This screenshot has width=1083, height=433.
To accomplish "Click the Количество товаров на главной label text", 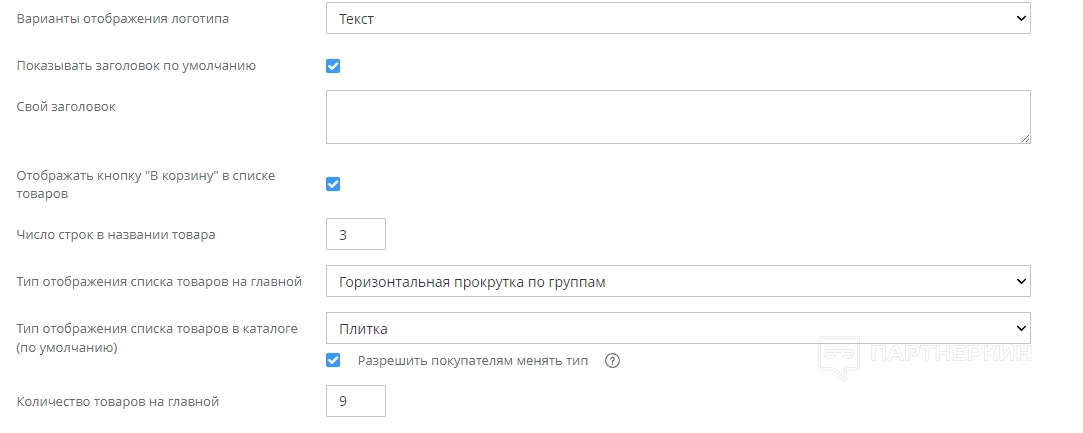I will click(x=118, y=402).
